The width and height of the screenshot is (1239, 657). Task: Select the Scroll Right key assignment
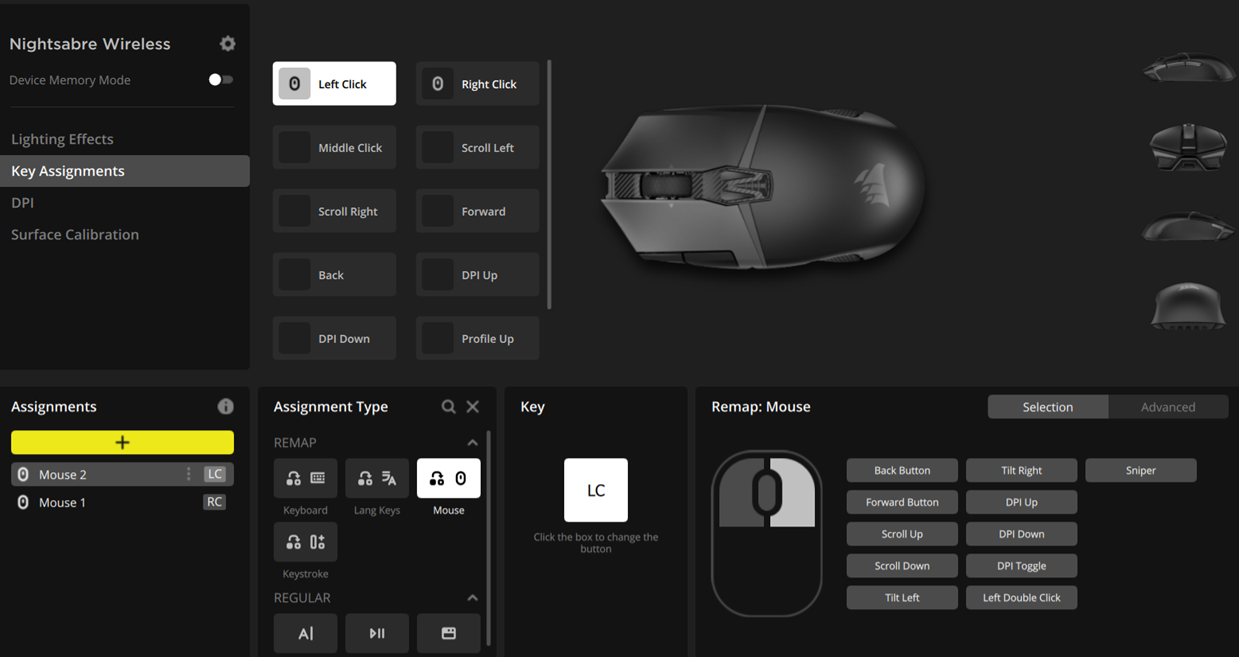click(x=334, y=211)
